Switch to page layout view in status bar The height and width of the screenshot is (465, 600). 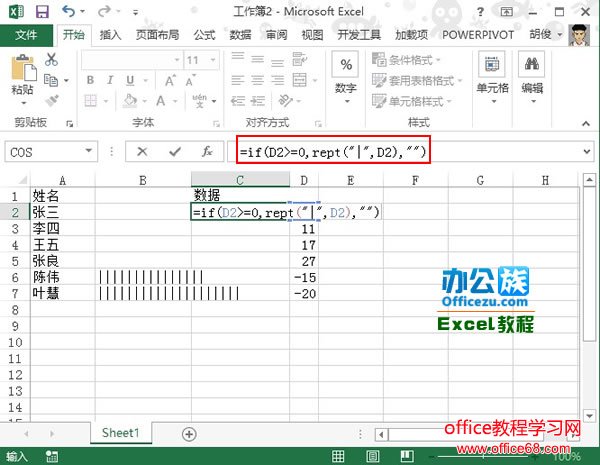[x=372, y=456]
